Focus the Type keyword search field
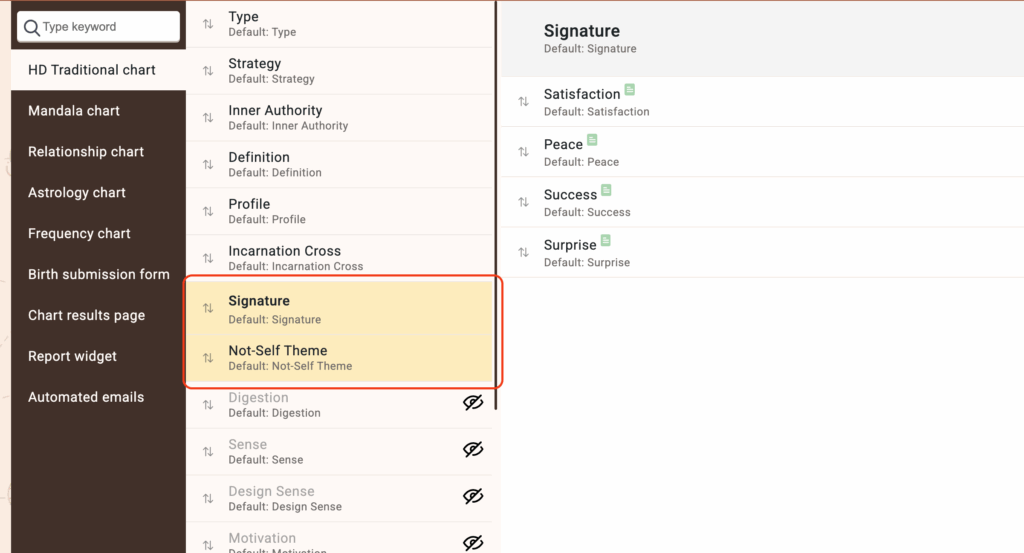The width and height of the screenshot is (1024, 553). click(x=106, y=27)
